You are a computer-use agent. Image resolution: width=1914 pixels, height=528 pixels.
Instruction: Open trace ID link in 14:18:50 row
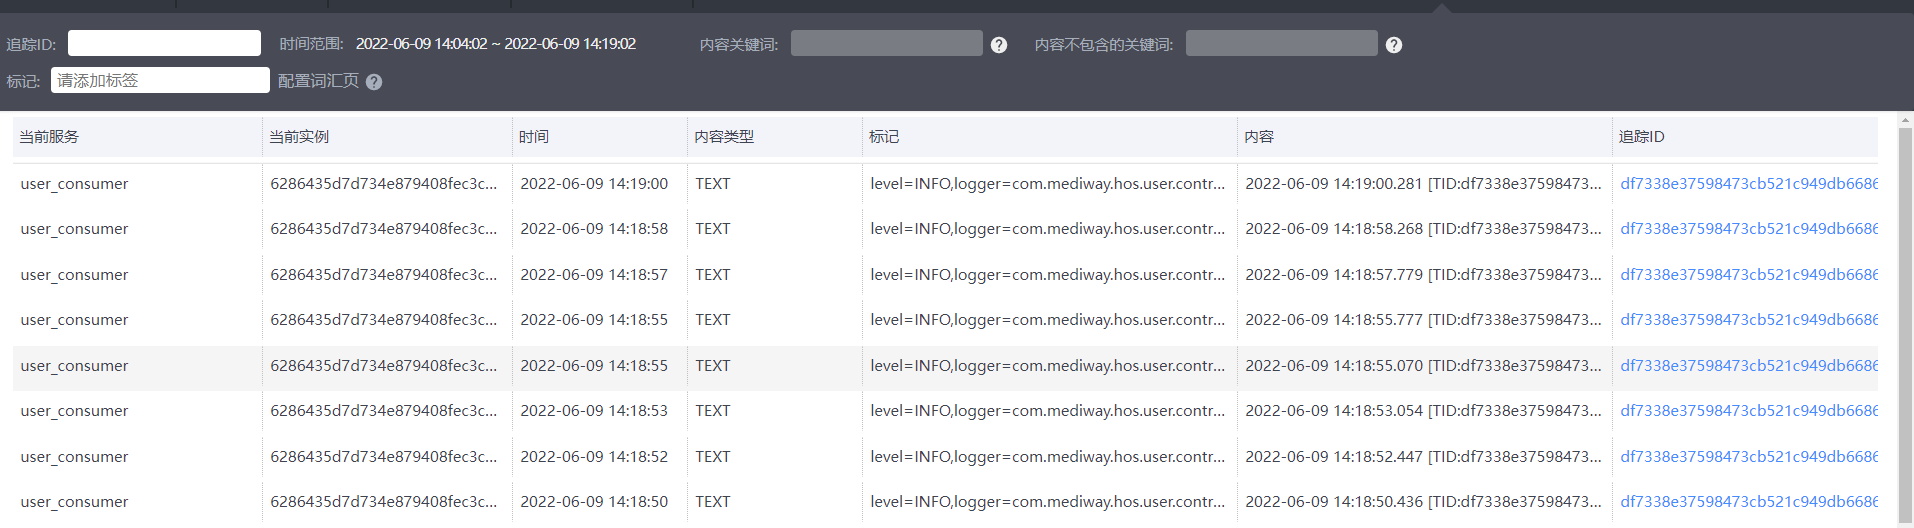1748,502
